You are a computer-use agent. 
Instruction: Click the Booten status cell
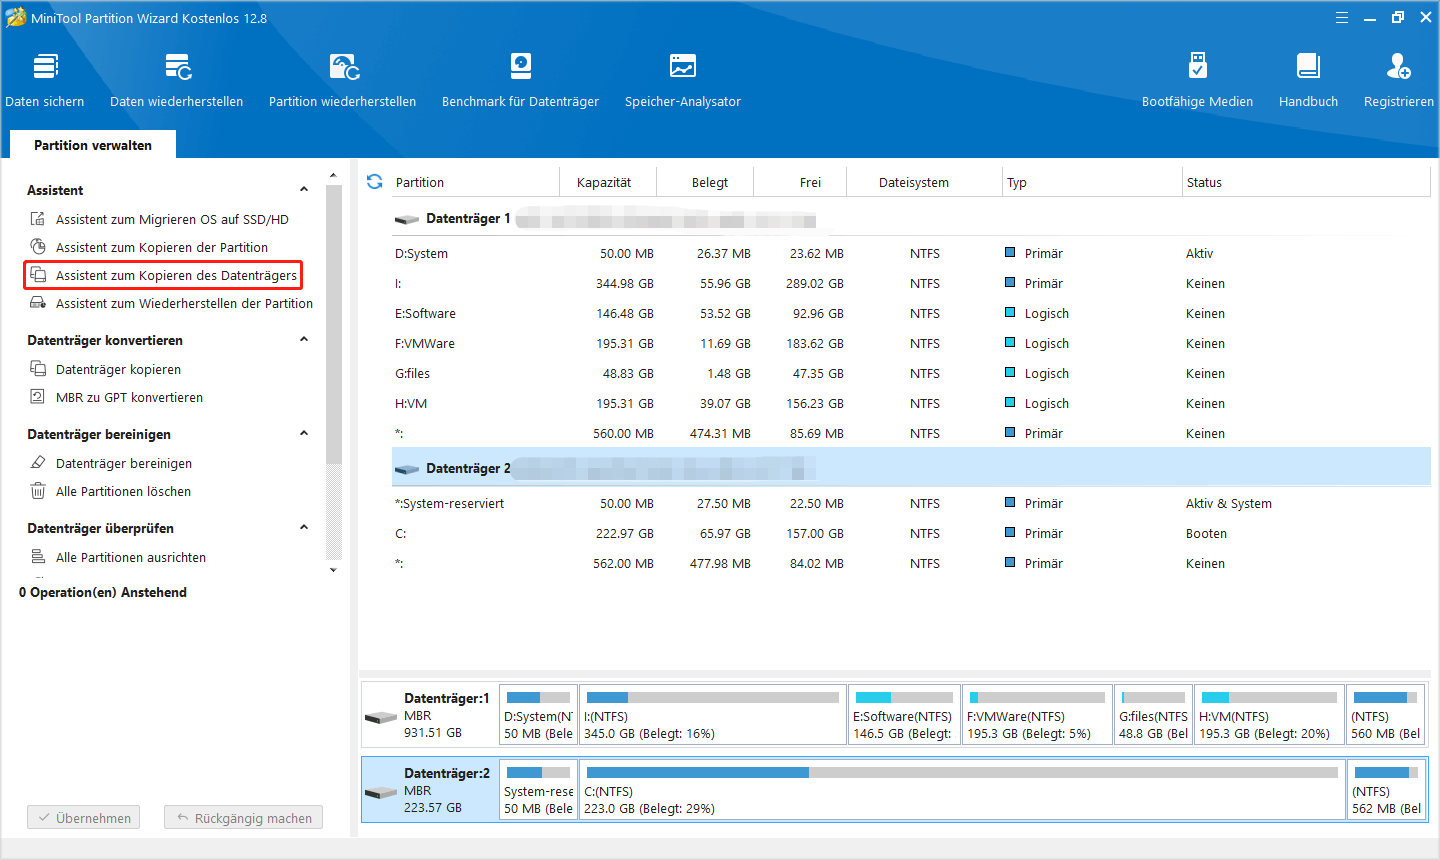[1206, 533]
